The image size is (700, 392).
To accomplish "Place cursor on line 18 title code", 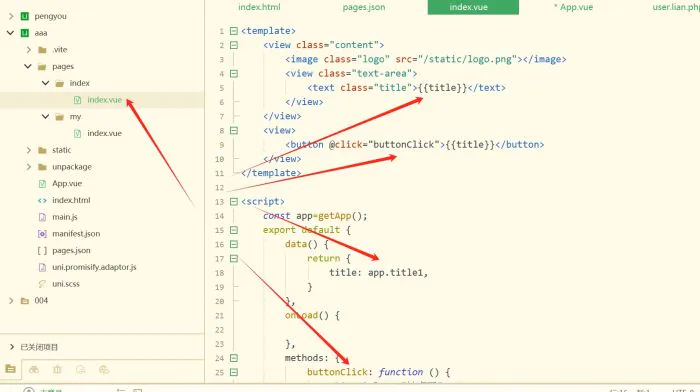I will [378, 273].
